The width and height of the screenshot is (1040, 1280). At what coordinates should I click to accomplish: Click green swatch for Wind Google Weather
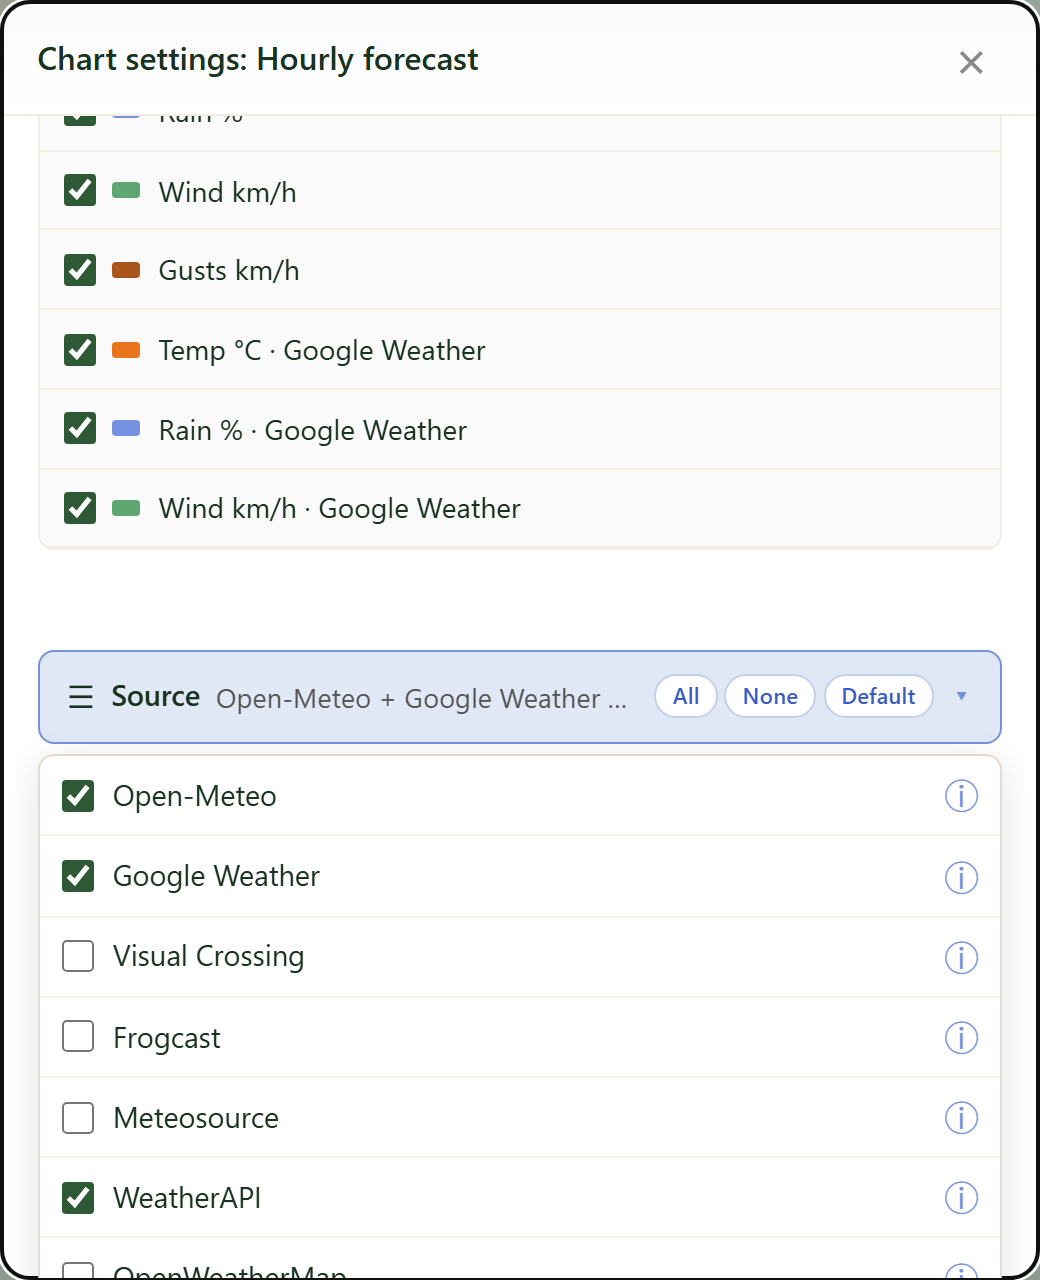coord(126,508)
